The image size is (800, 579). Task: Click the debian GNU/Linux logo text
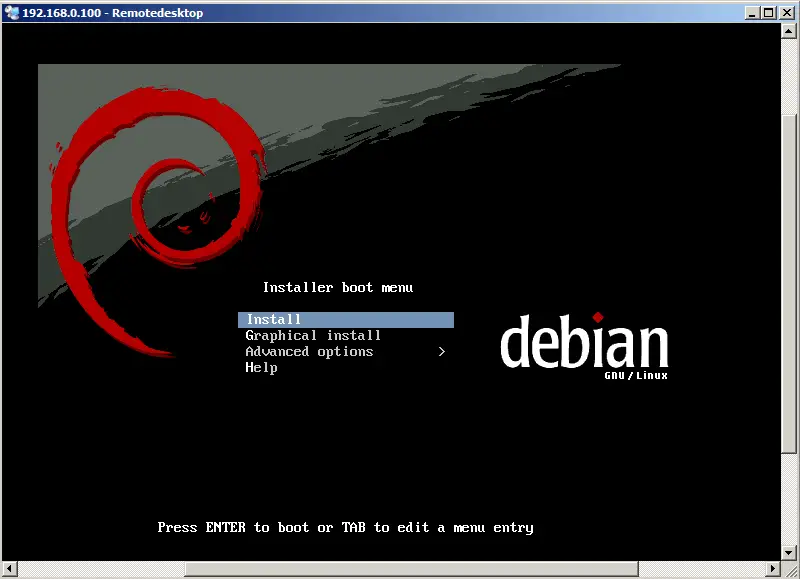tap(584, 346)
